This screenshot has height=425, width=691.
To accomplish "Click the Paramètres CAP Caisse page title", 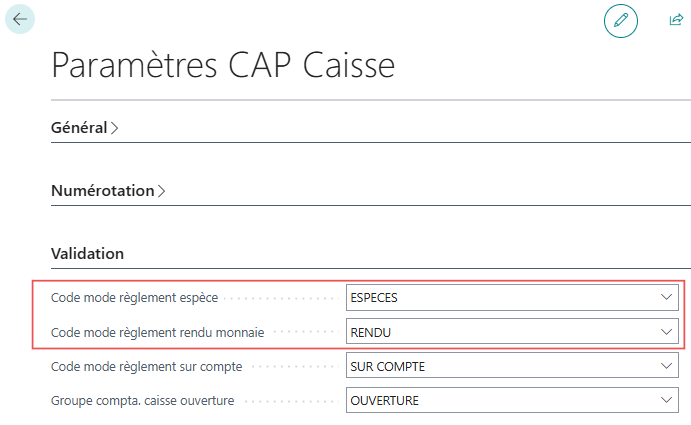I will (223, 65).
